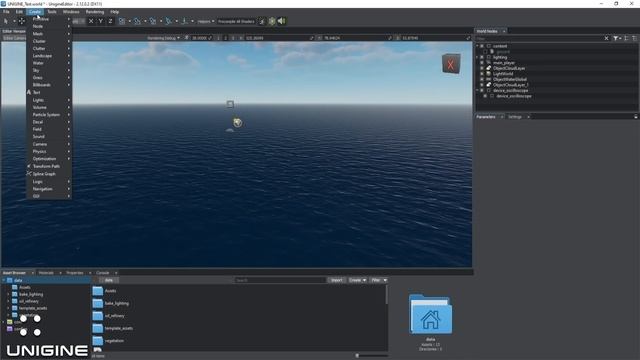Choose Spline Graph in Create menu
Image resolution: width=640 pixels, height=360 pixels.
49,174
